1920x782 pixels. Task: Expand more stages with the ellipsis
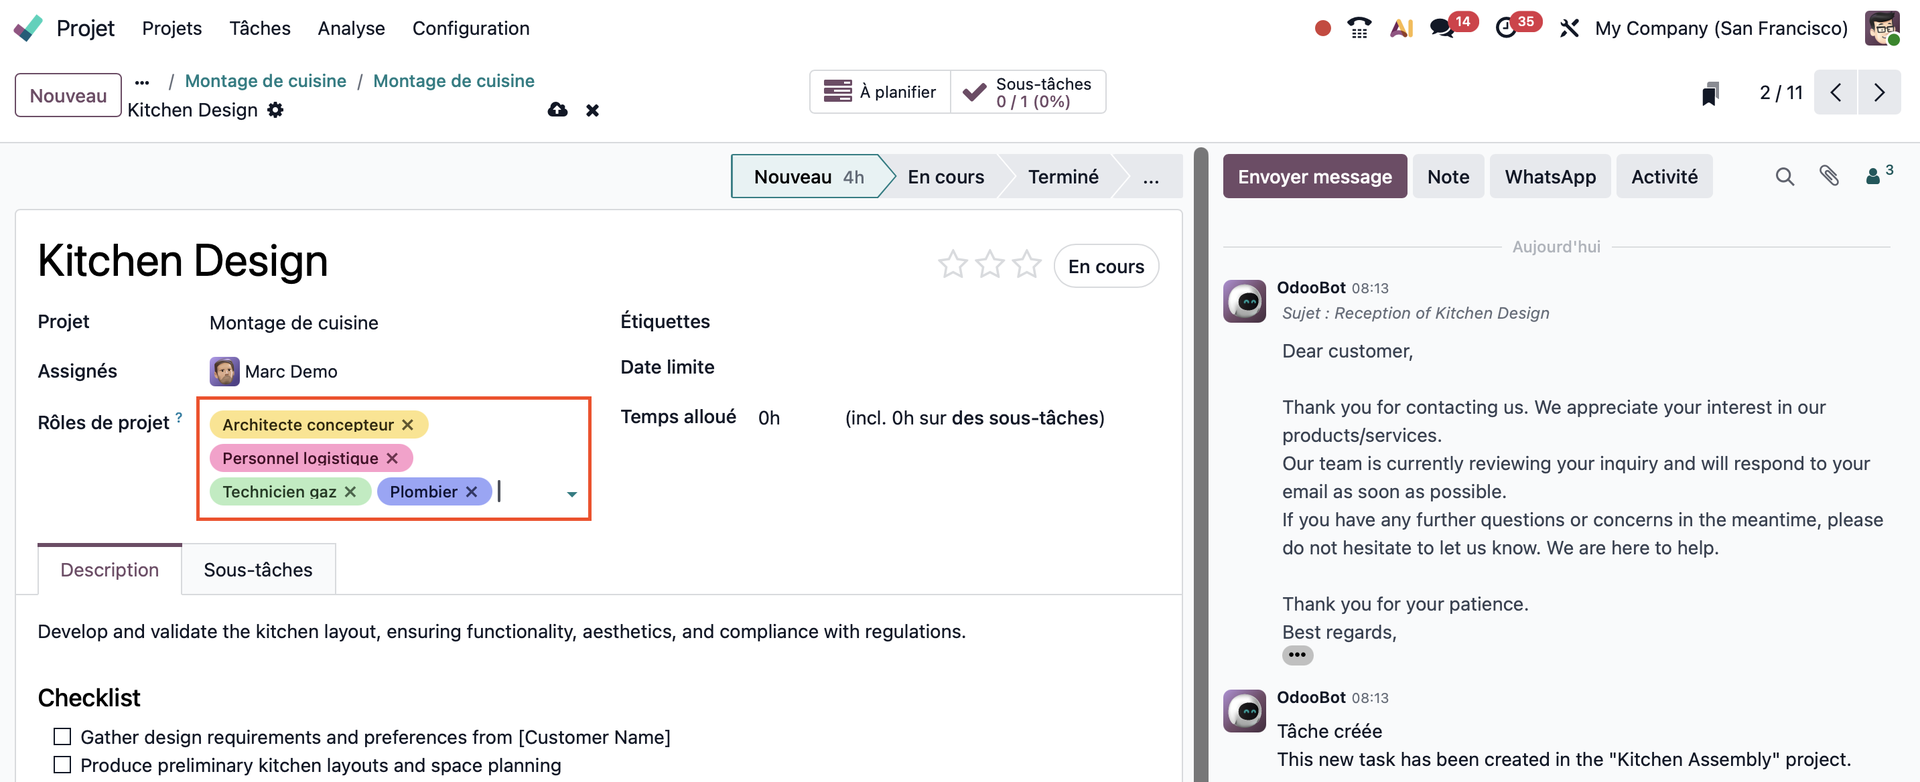[1151, 177]
